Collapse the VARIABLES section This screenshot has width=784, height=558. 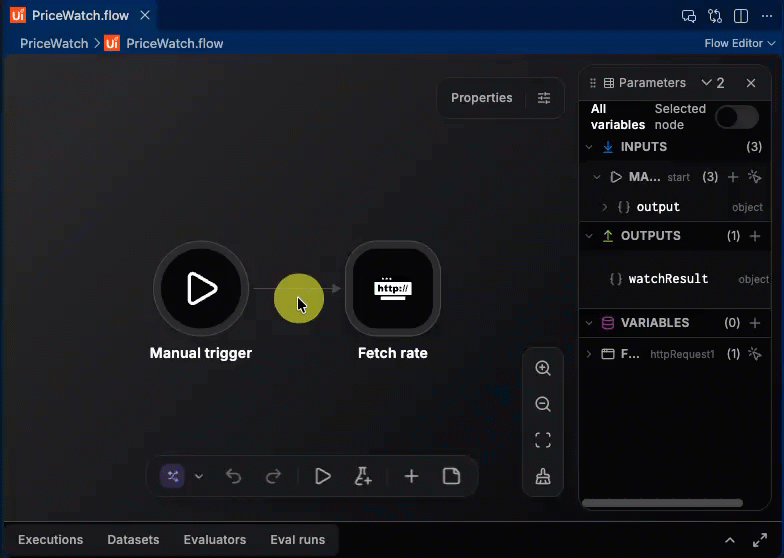coord(589,323)
